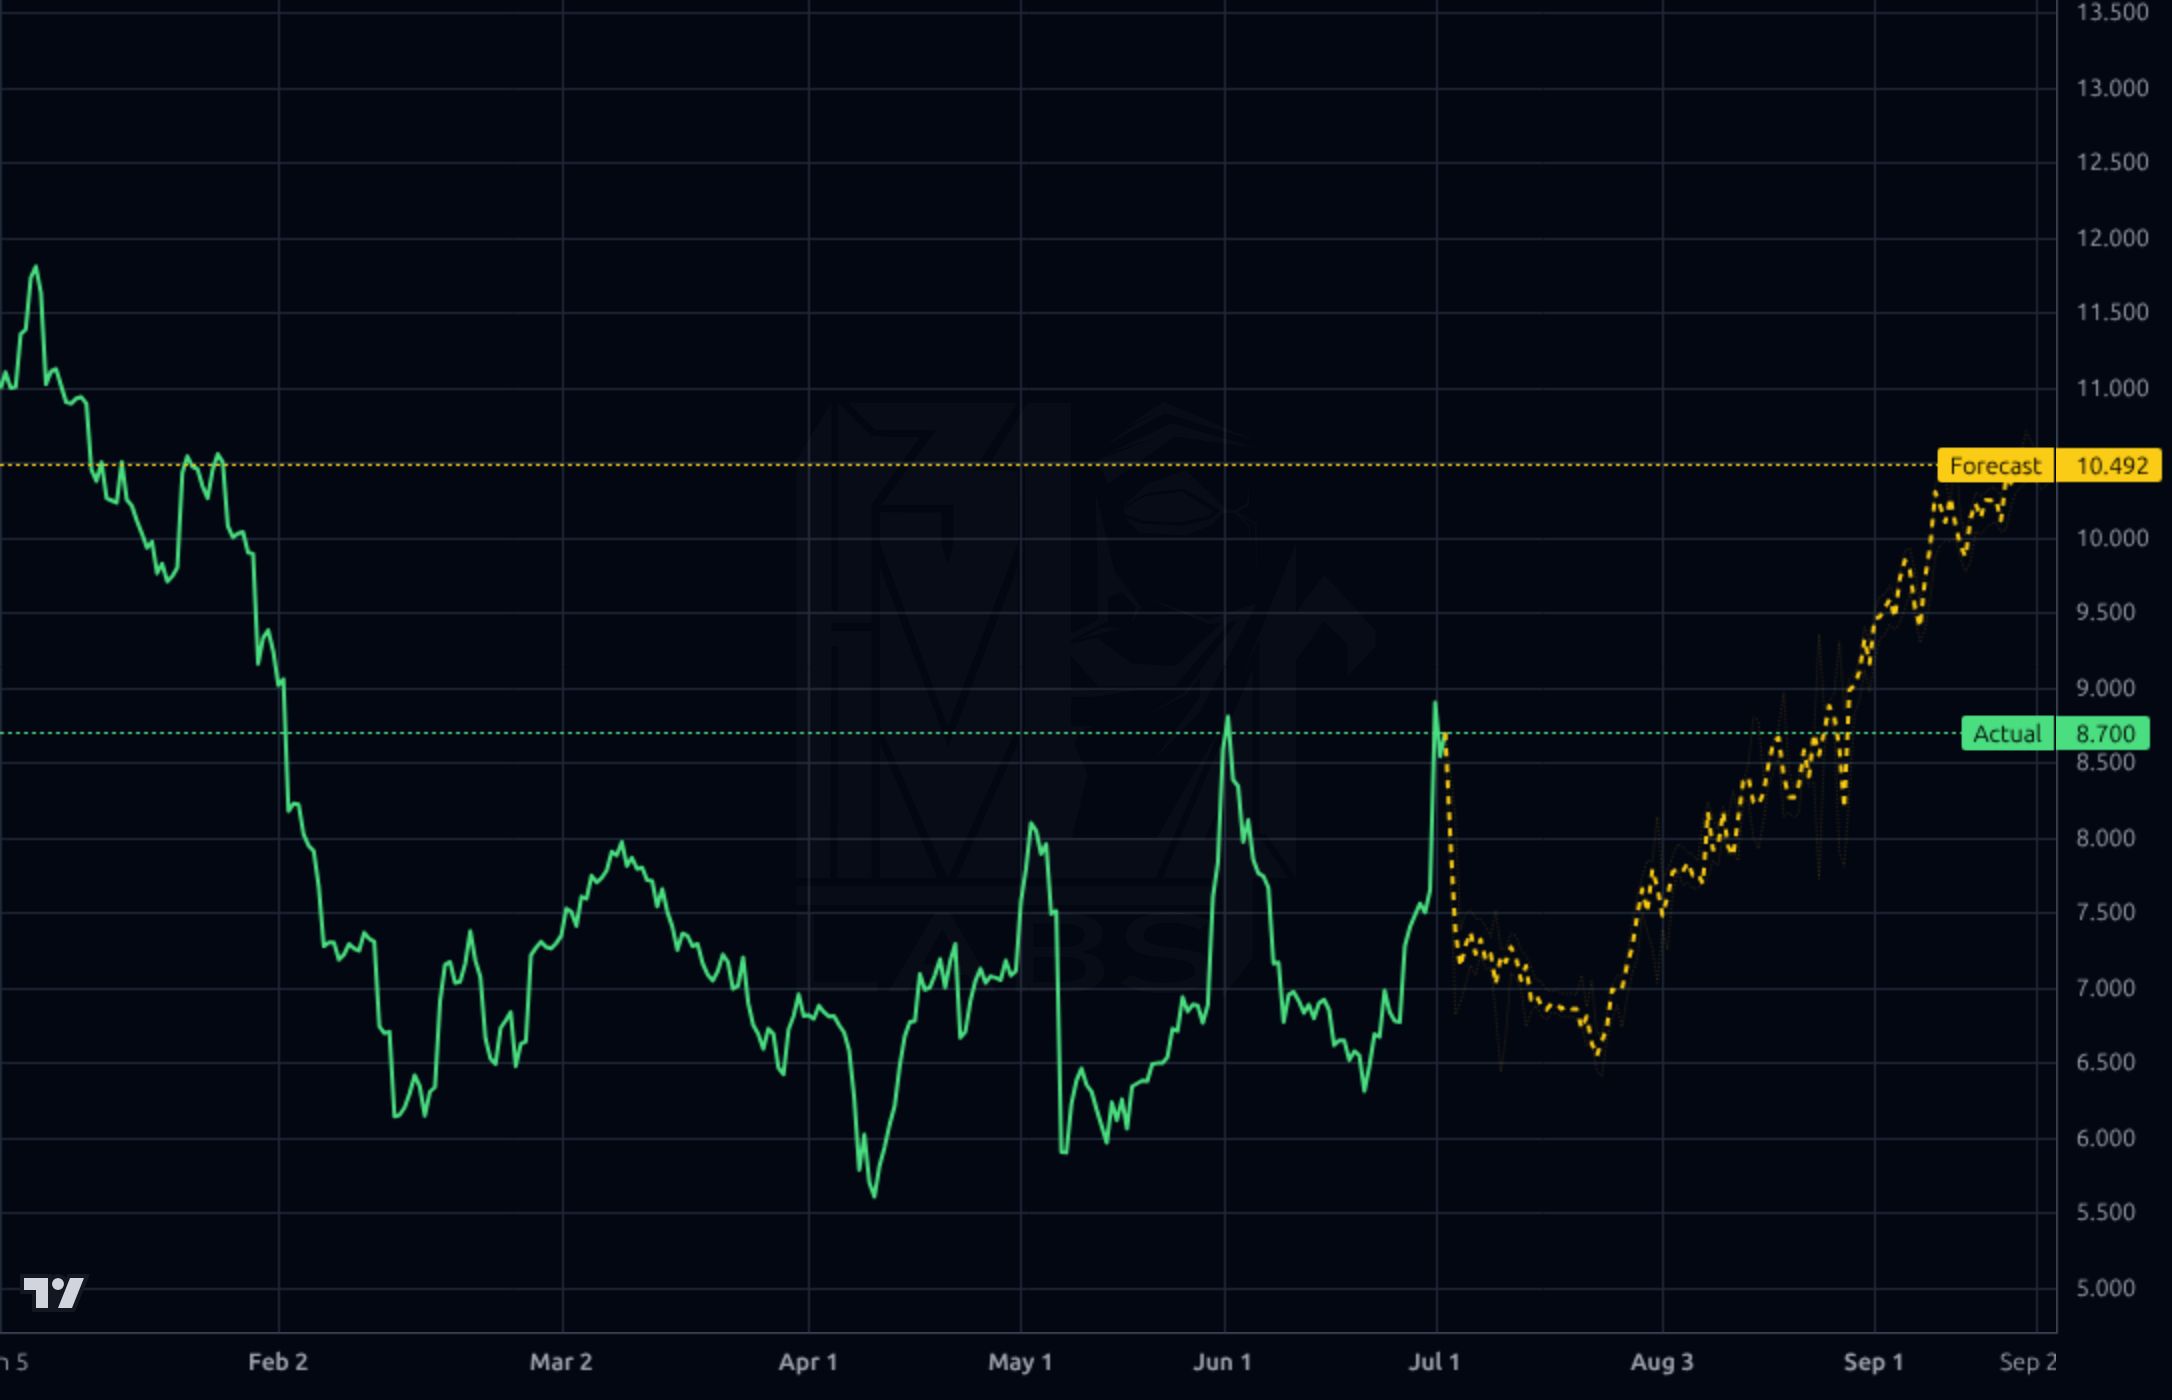This screenshot has width=2172, height=1400.
Task: Click the 12.000 price axis label
Action: coord(2112,238)
